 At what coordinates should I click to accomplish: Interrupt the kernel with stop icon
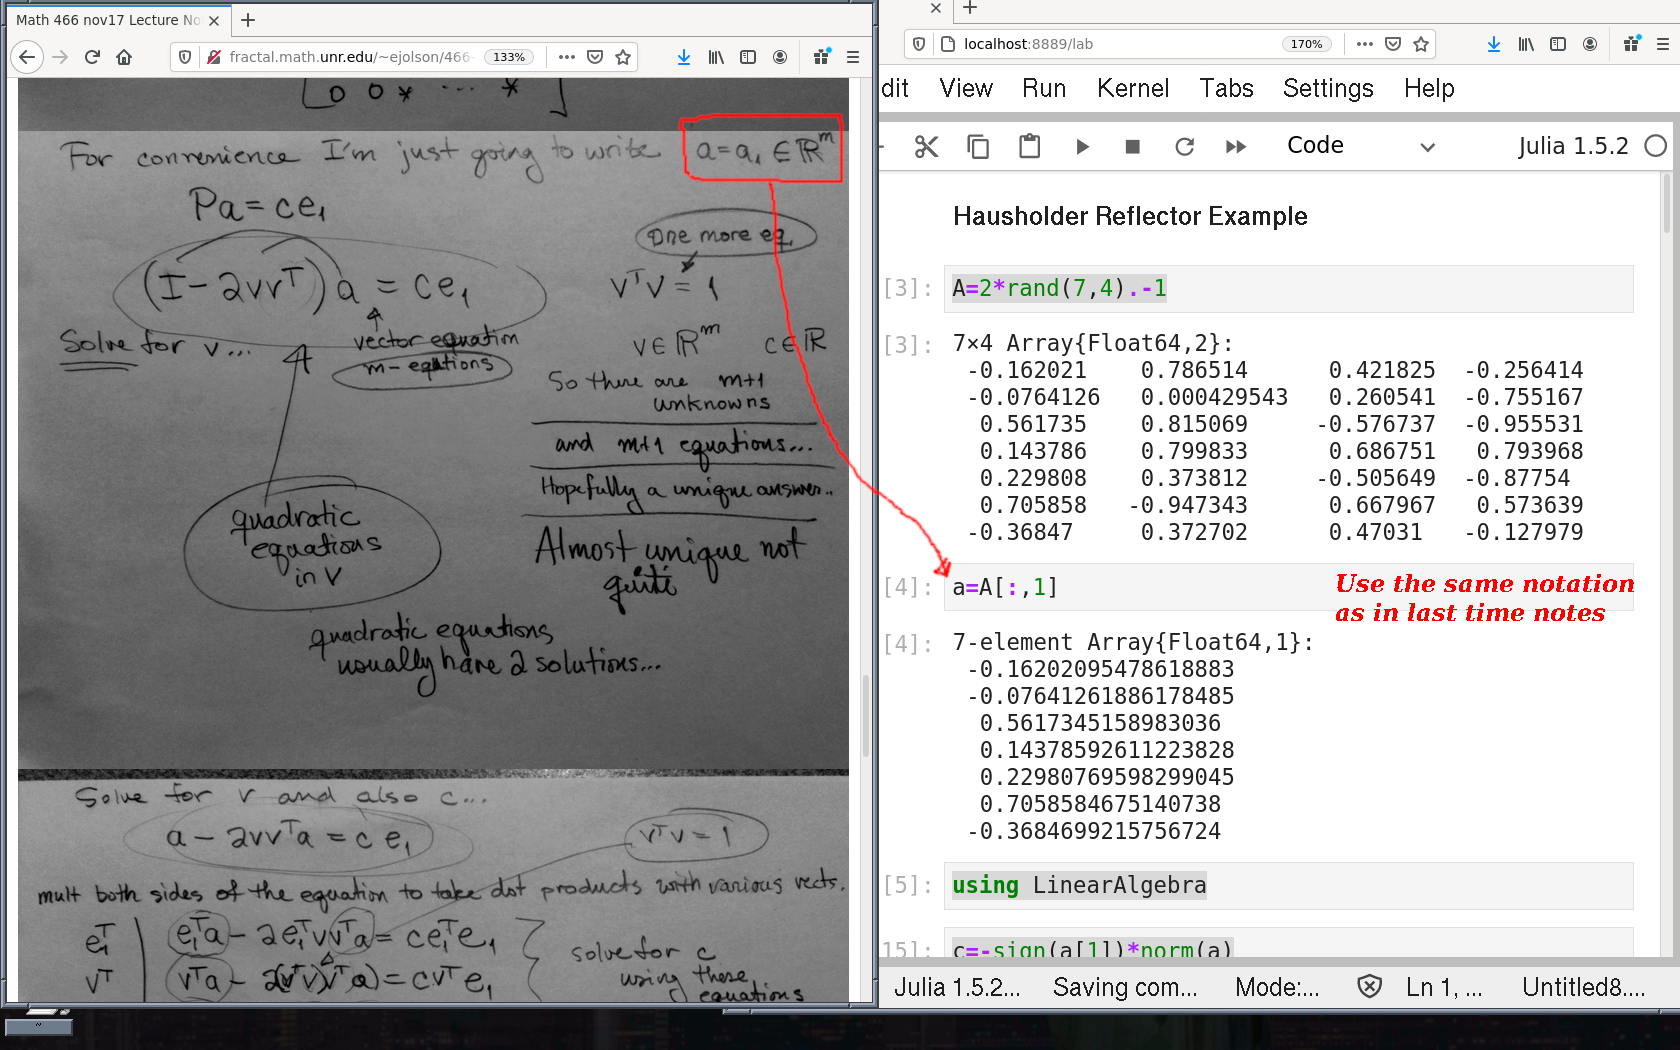click(1133, 147)
